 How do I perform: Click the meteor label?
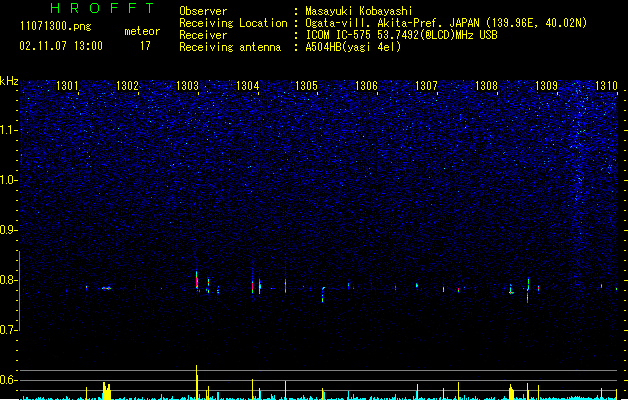142,31
